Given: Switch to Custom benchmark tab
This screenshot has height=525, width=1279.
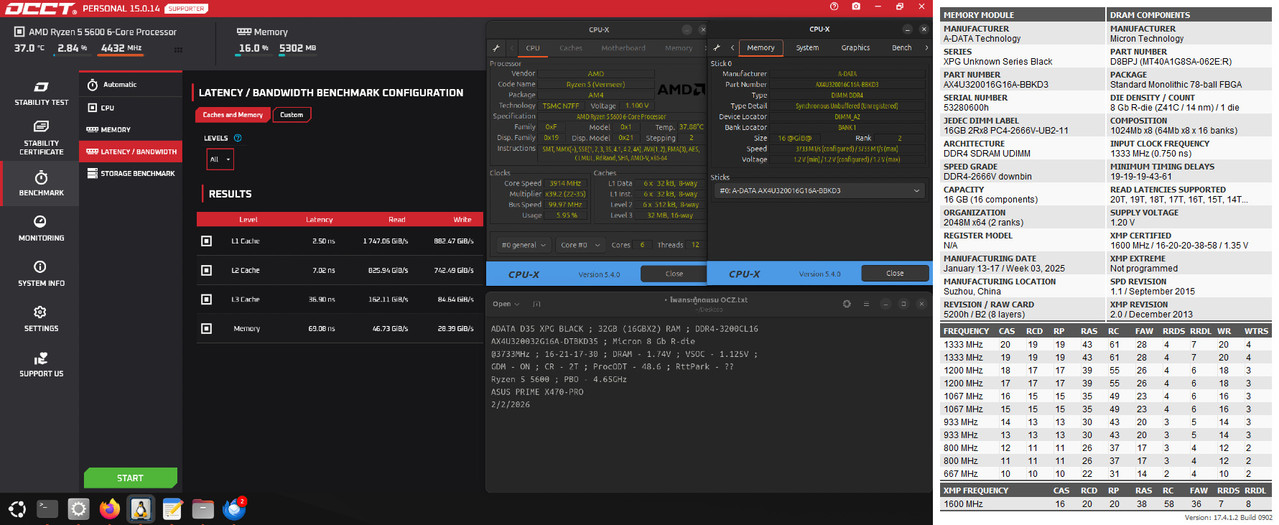Looking at the screenshot, I should pos(292,115).
